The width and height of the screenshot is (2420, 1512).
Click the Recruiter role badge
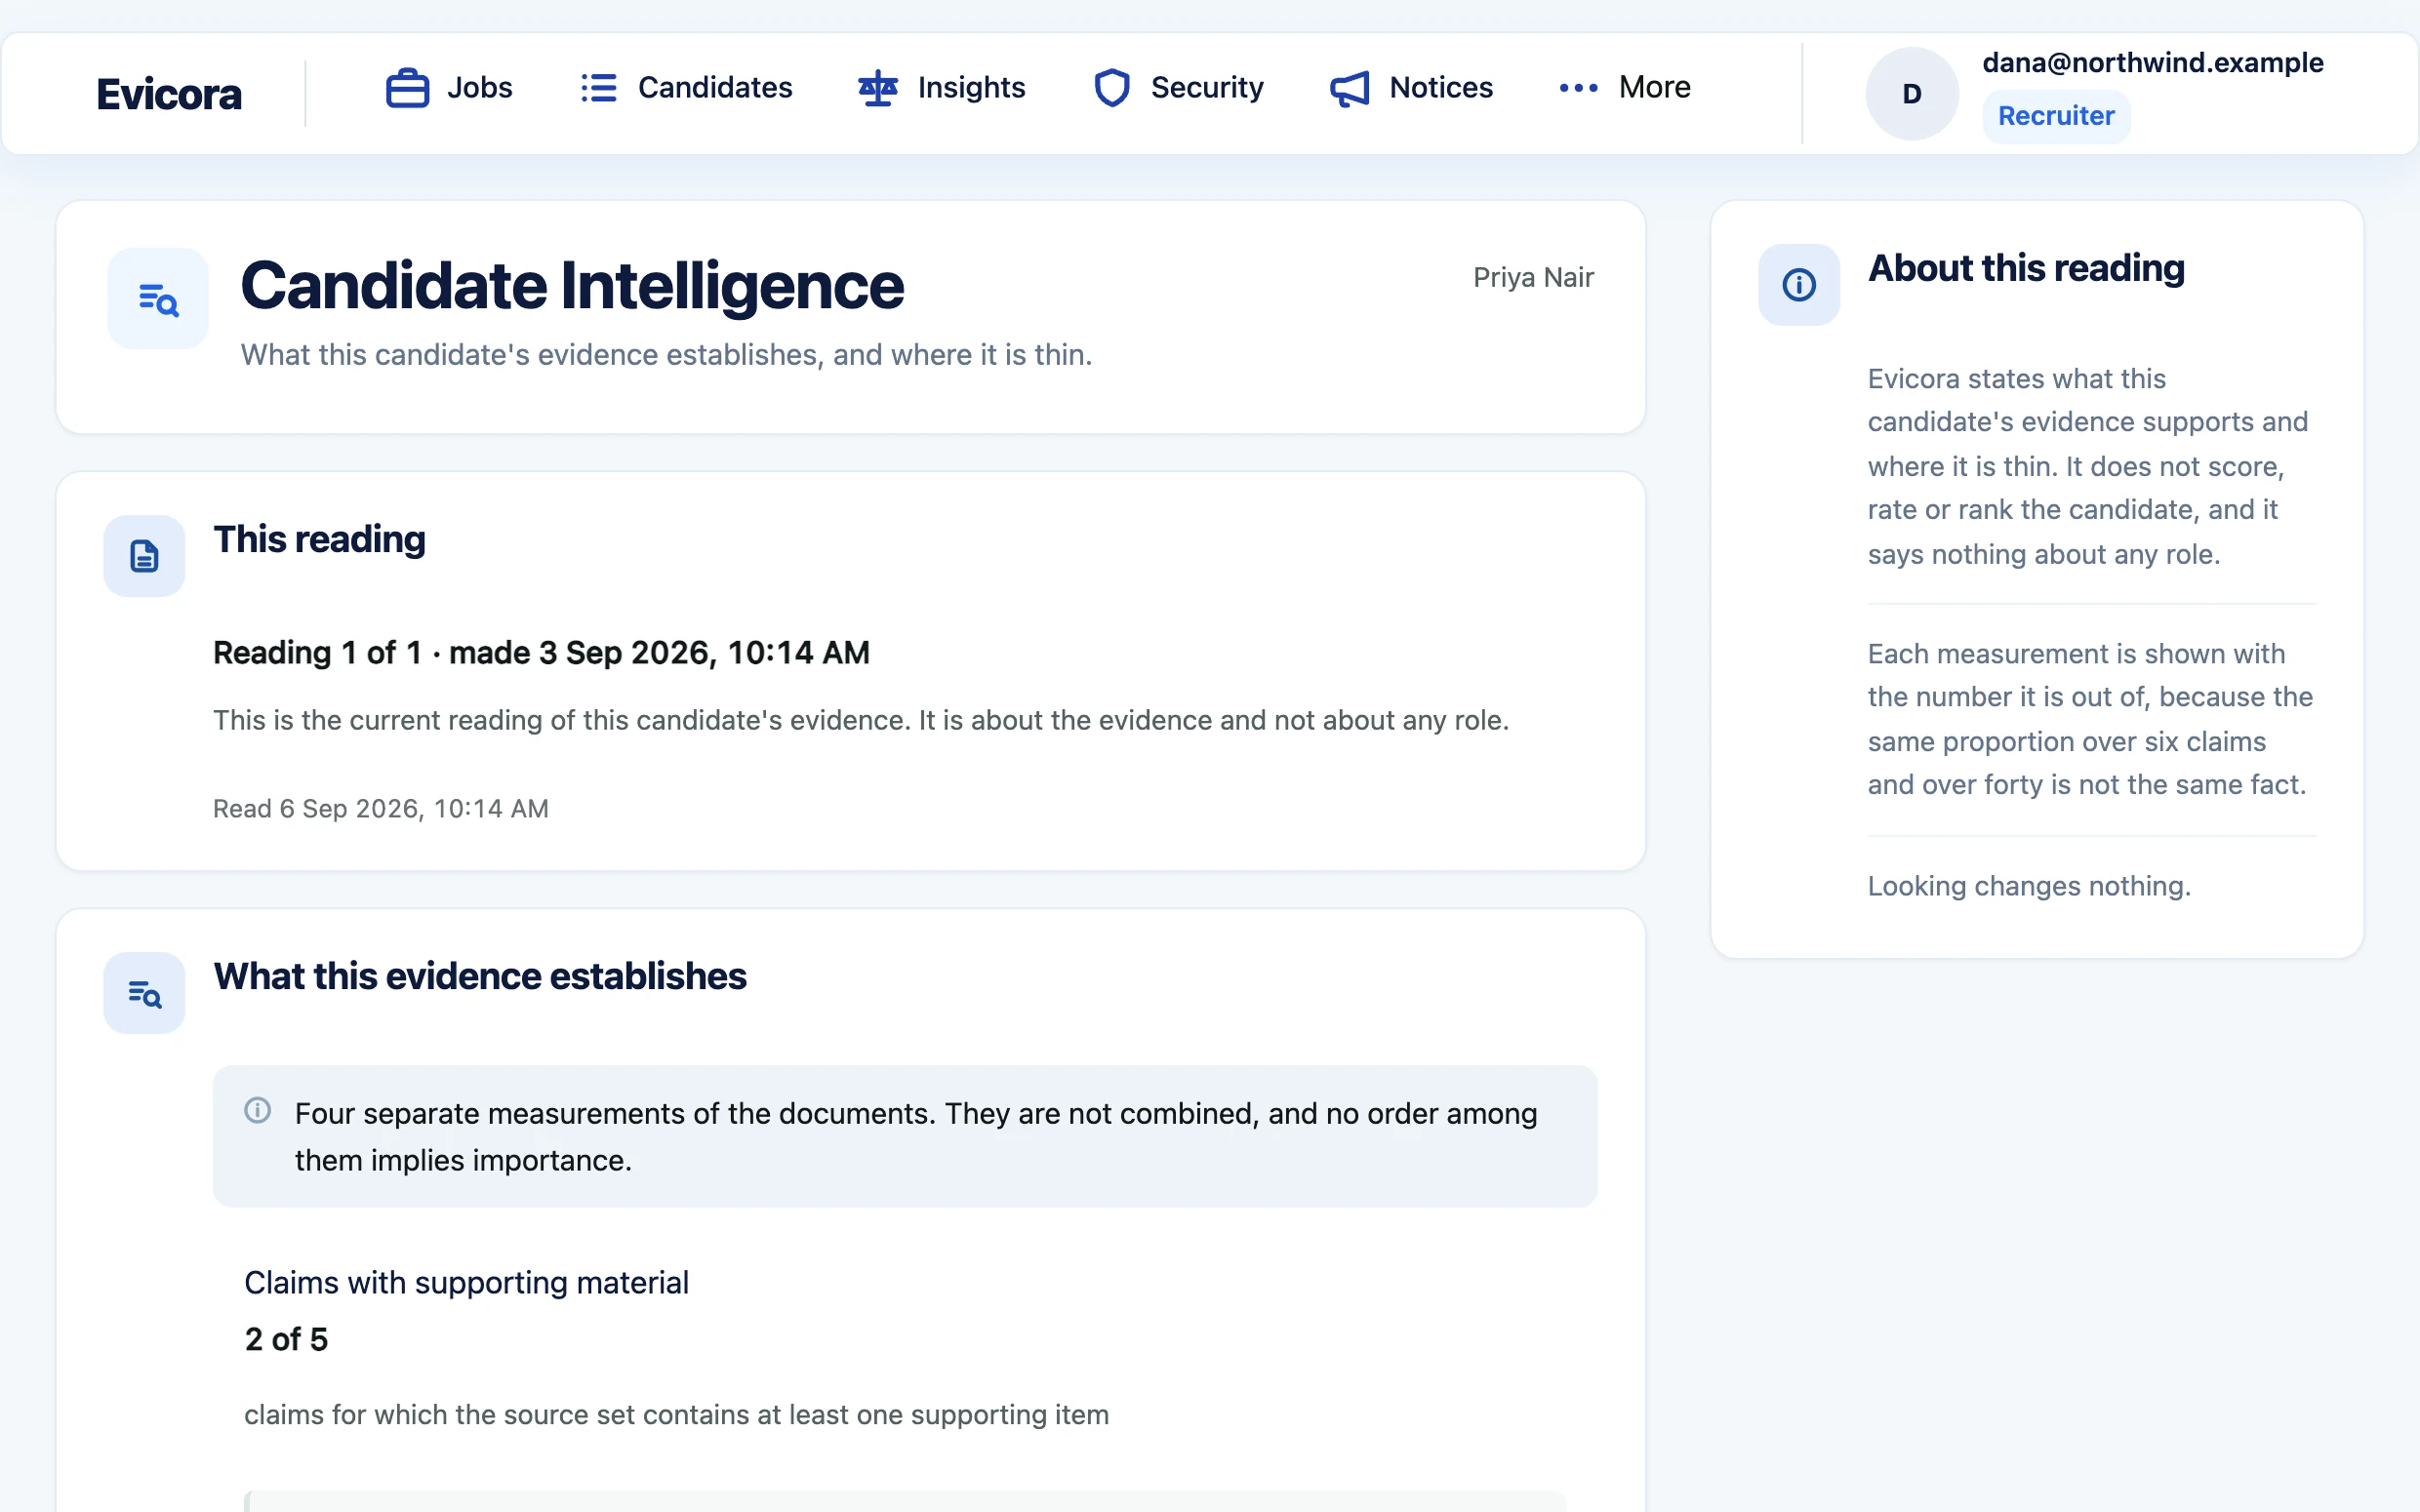[x=2056, y=116]
